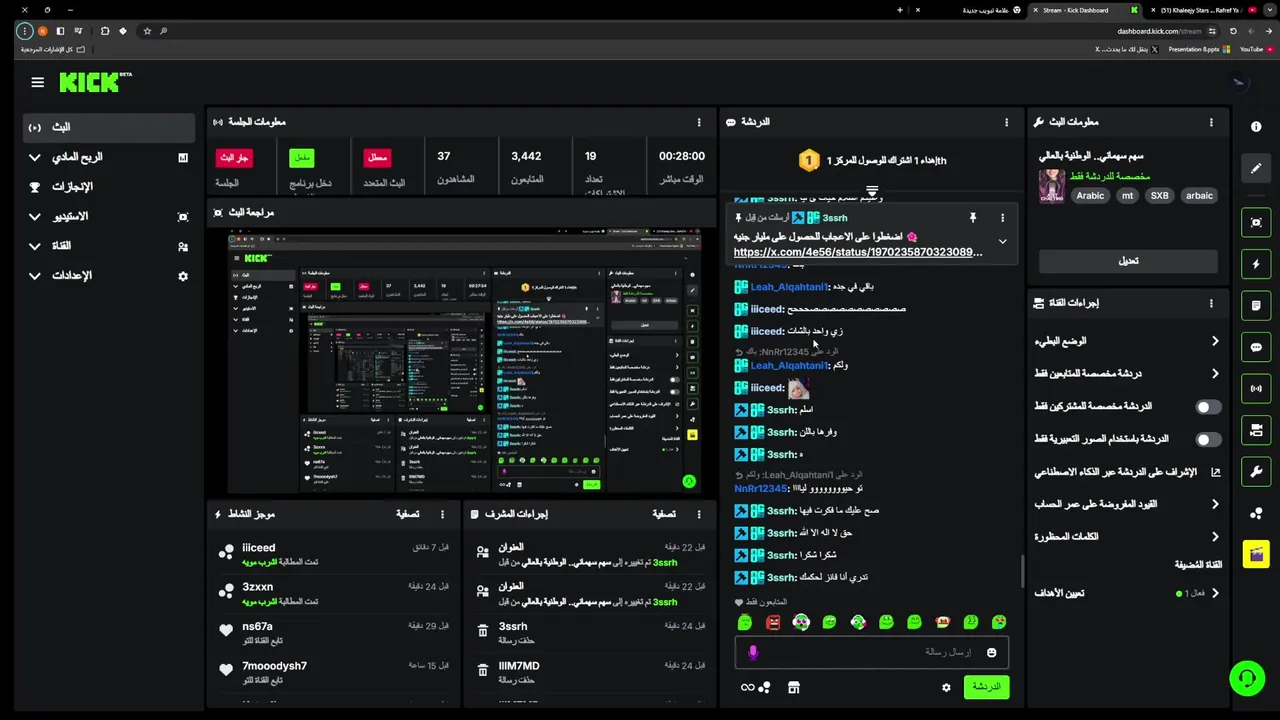Viewport: 1280px width, 720px height.
Task: Open chat settings gear icon
Action: 946,687
